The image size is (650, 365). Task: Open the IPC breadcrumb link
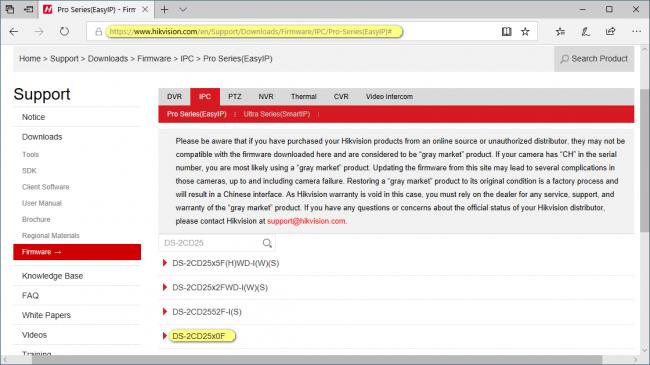[187, 59]
